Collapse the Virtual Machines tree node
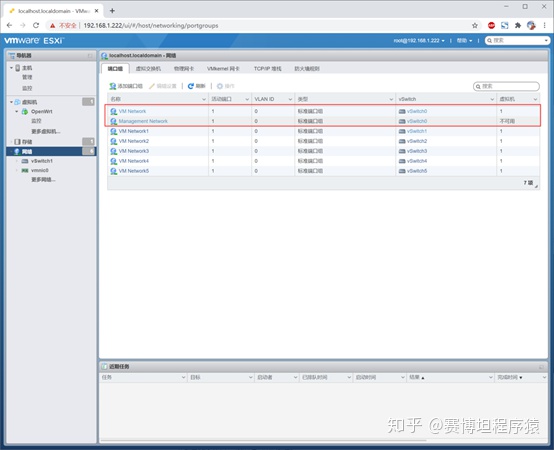The image size is (554, 450). [11, 102]
